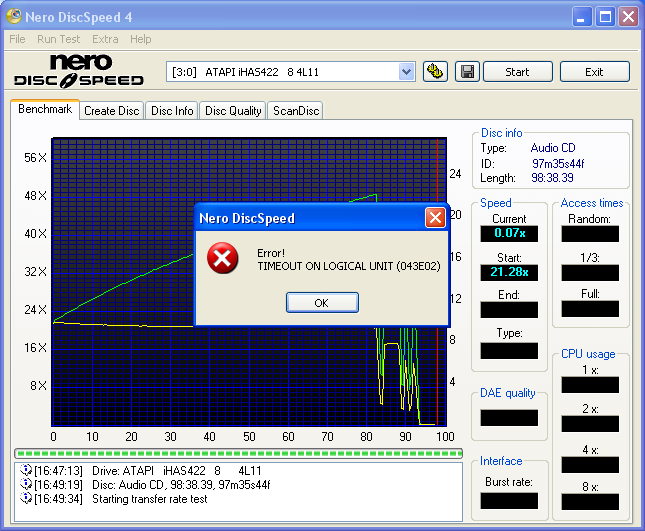The width and height of the screenshot is (645, 531).
Task: Click the Random access time field
Action: 590,234
